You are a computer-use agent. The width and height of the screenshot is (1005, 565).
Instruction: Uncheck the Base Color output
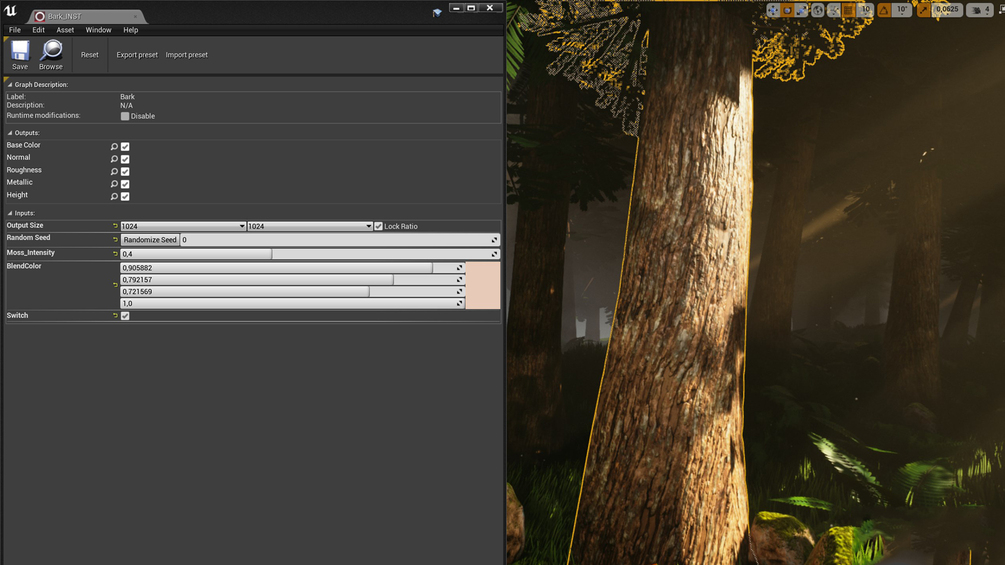coord(125,147)
